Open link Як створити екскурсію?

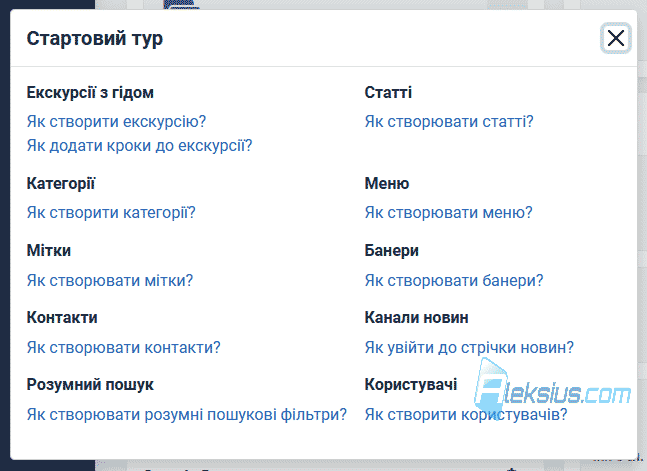(116, 122)
